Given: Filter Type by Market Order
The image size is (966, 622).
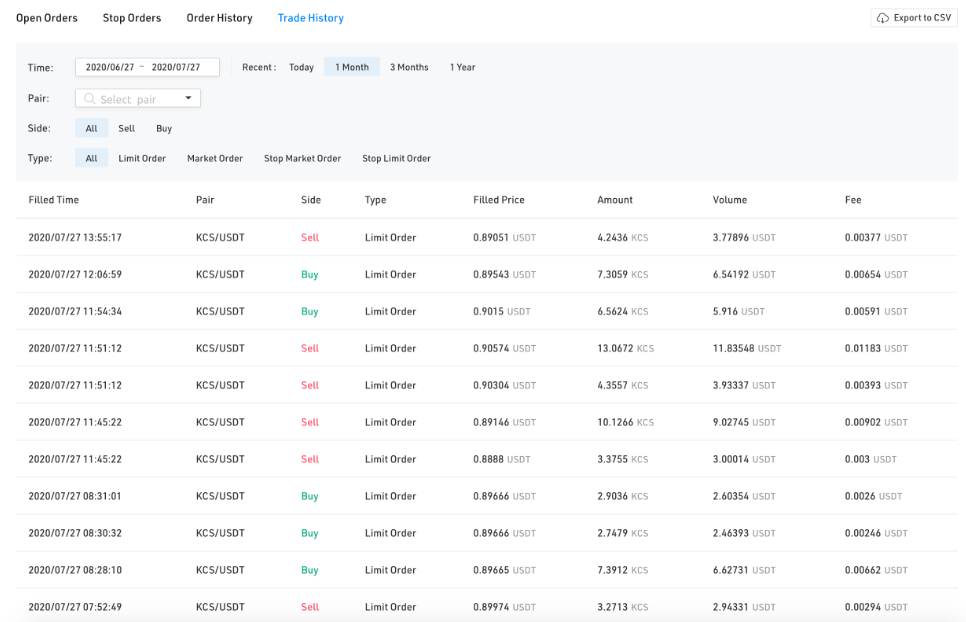Looking at the screenshot, I should pos(215,158).
